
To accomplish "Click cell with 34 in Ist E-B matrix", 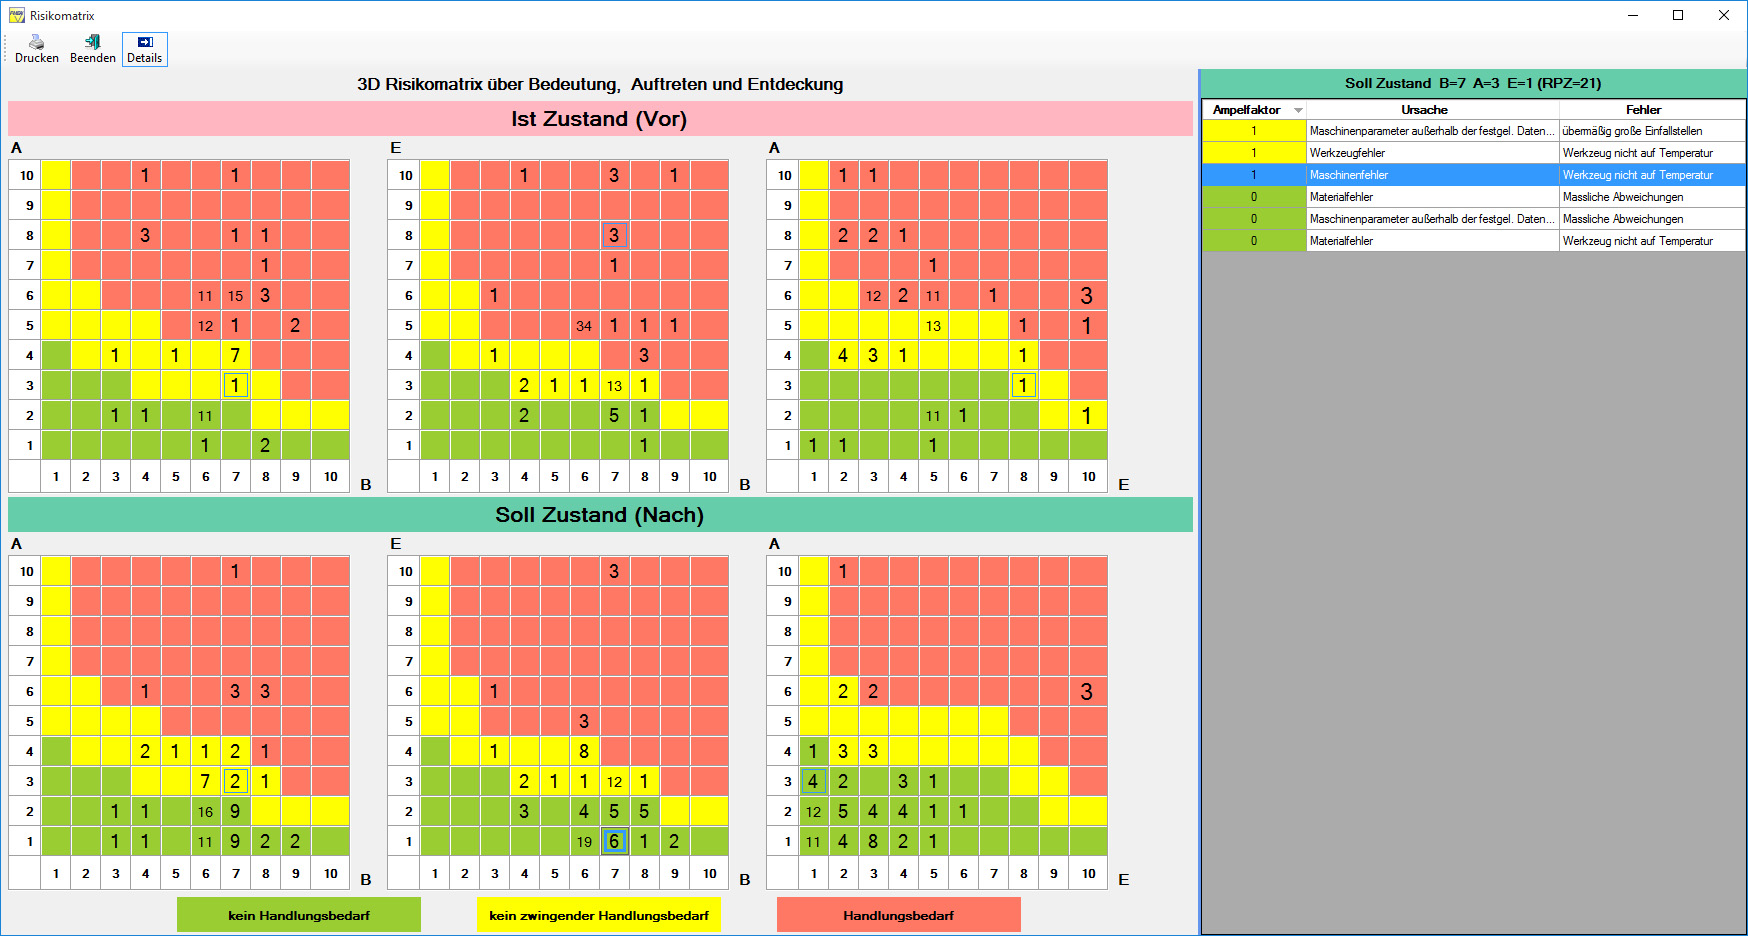I will pyautogui.click(x=584, y=326).
